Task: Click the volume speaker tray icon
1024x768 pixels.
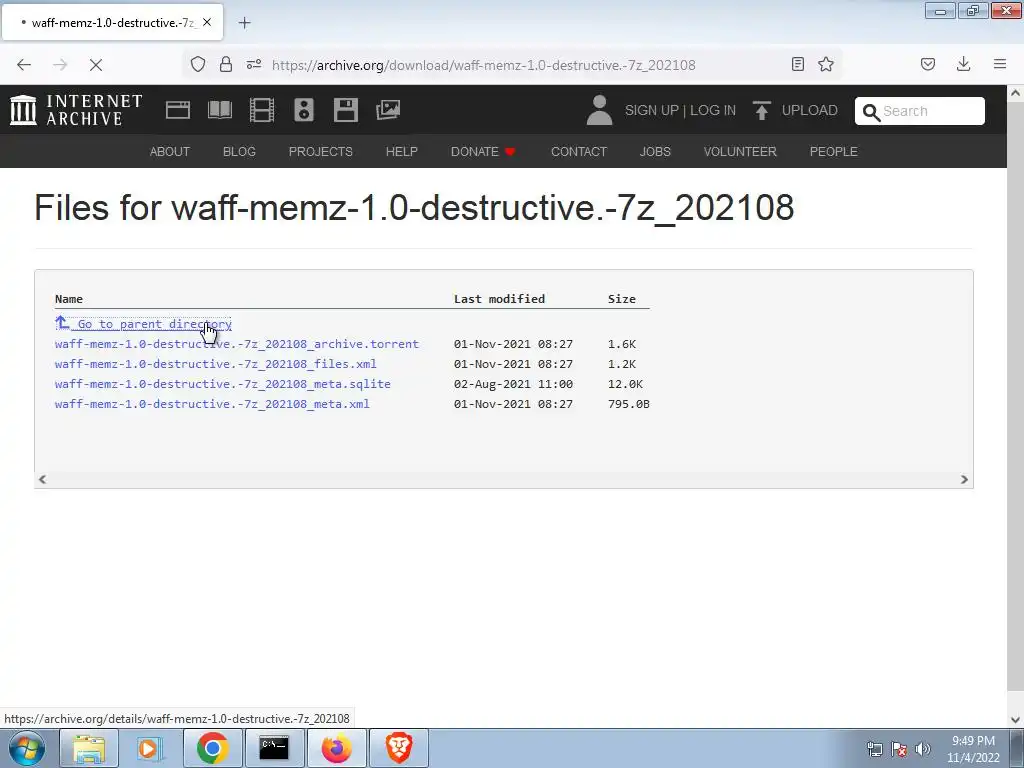Action: point(923,749)
